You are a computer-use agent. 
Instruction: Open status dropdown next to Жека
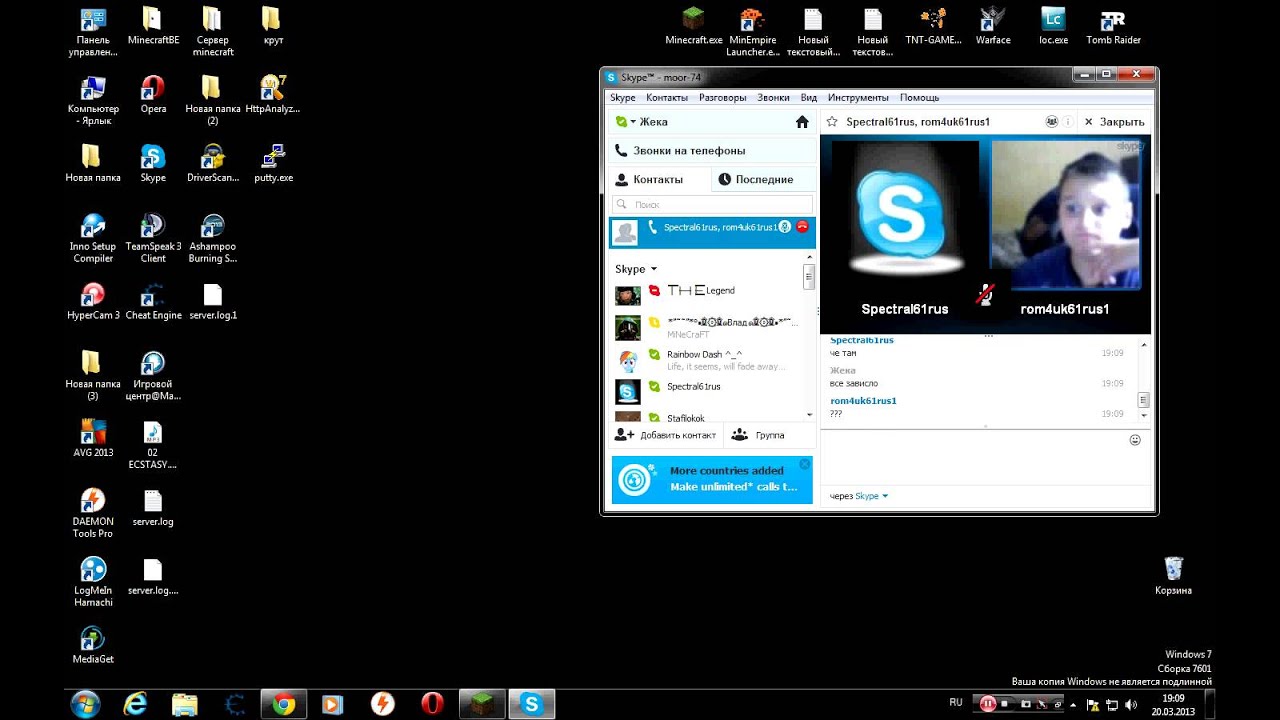[x=626, y=122]
